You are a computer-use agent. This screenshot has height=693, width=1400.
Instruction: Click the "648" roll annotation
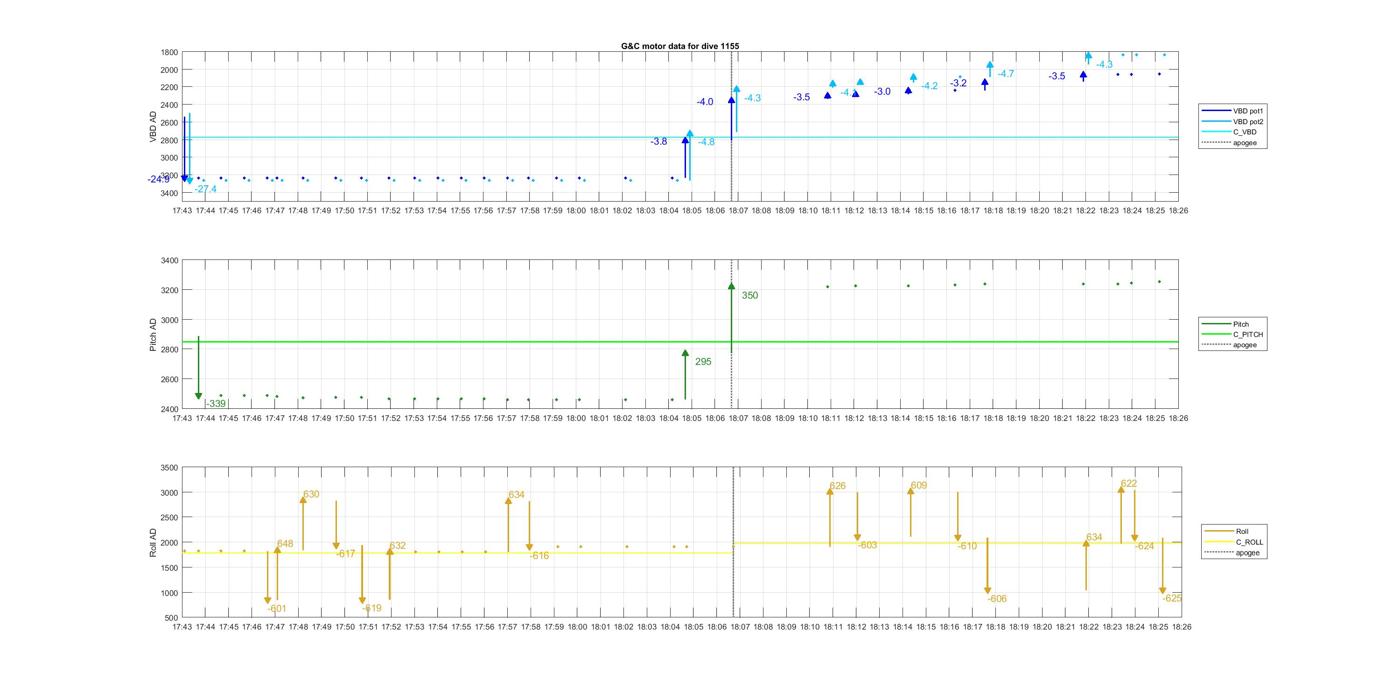pos(285,544)
